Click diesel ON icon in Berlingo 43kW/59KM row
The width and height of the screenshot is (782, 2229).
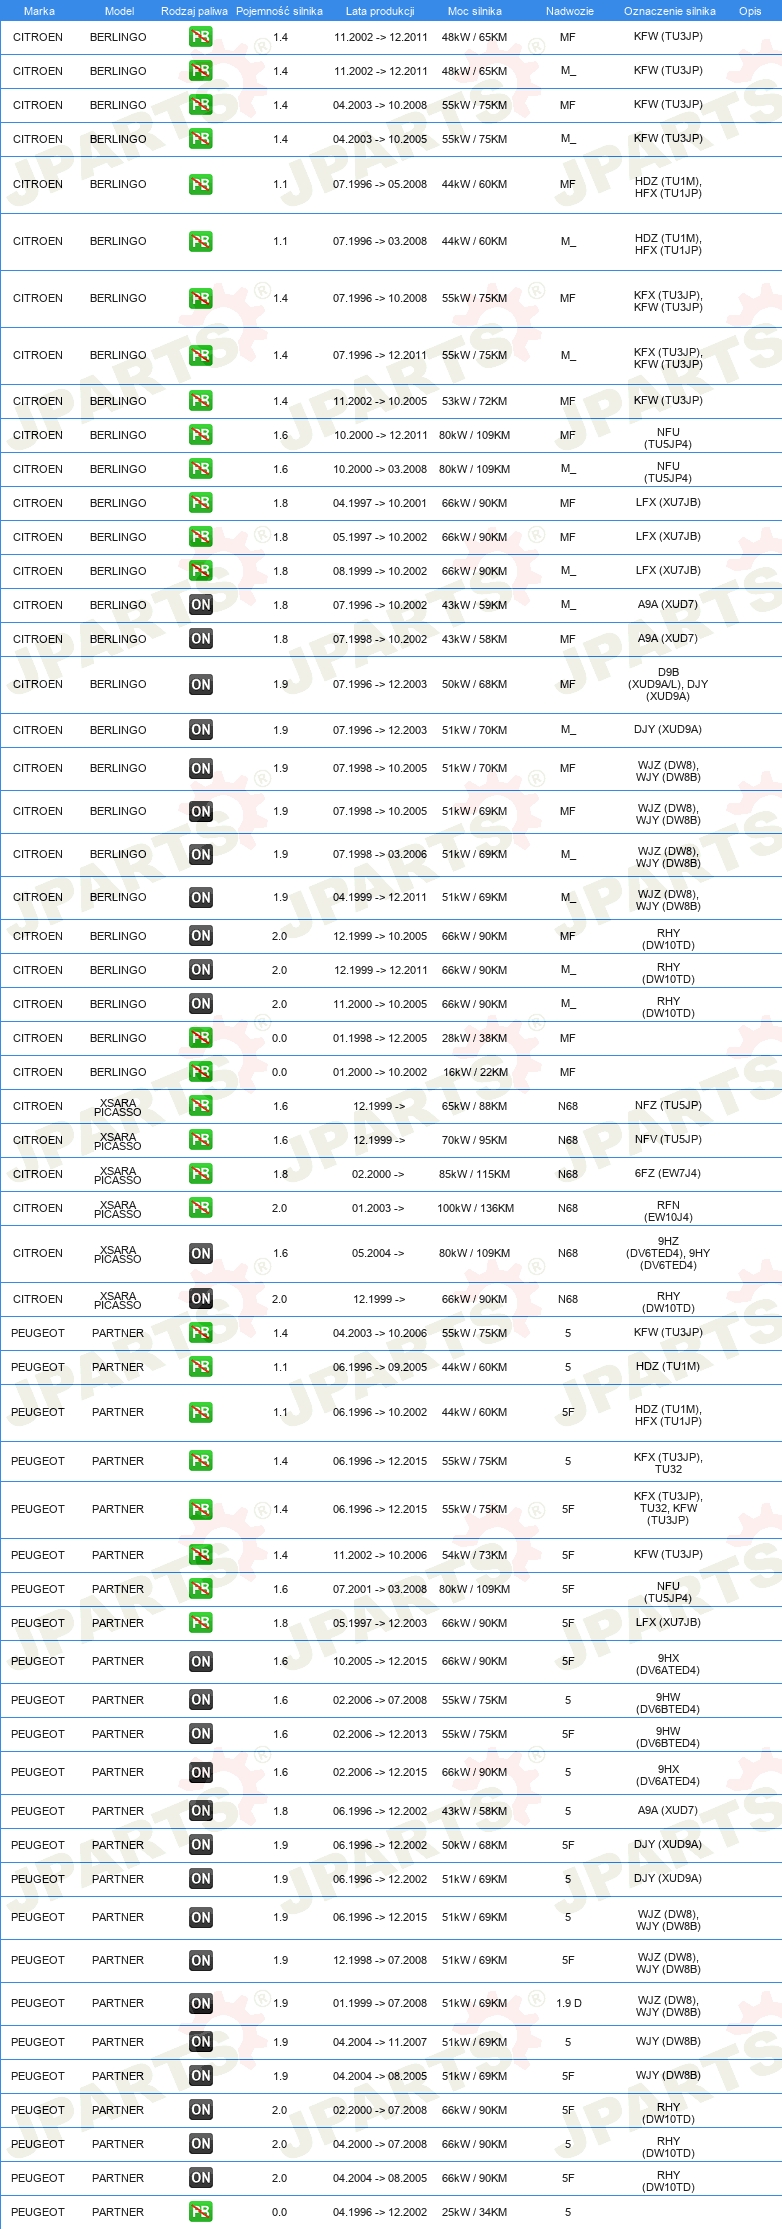[201, 605]
